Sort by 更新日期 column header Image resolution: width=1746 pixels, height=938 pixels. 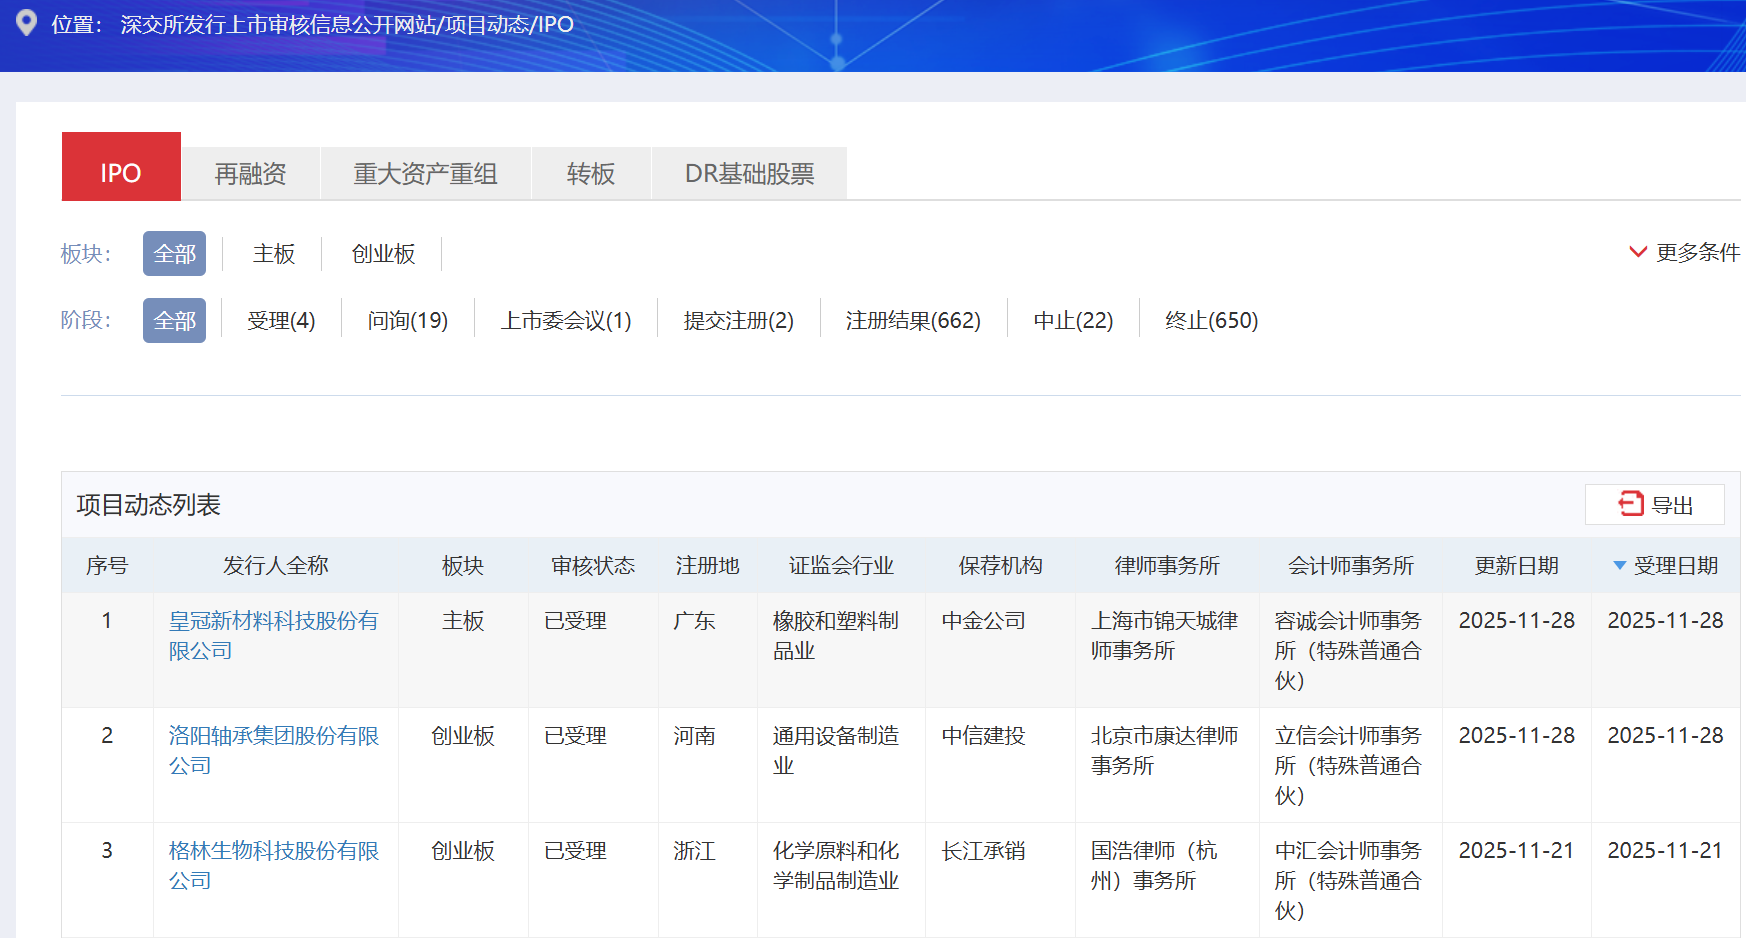[1516, 566]
